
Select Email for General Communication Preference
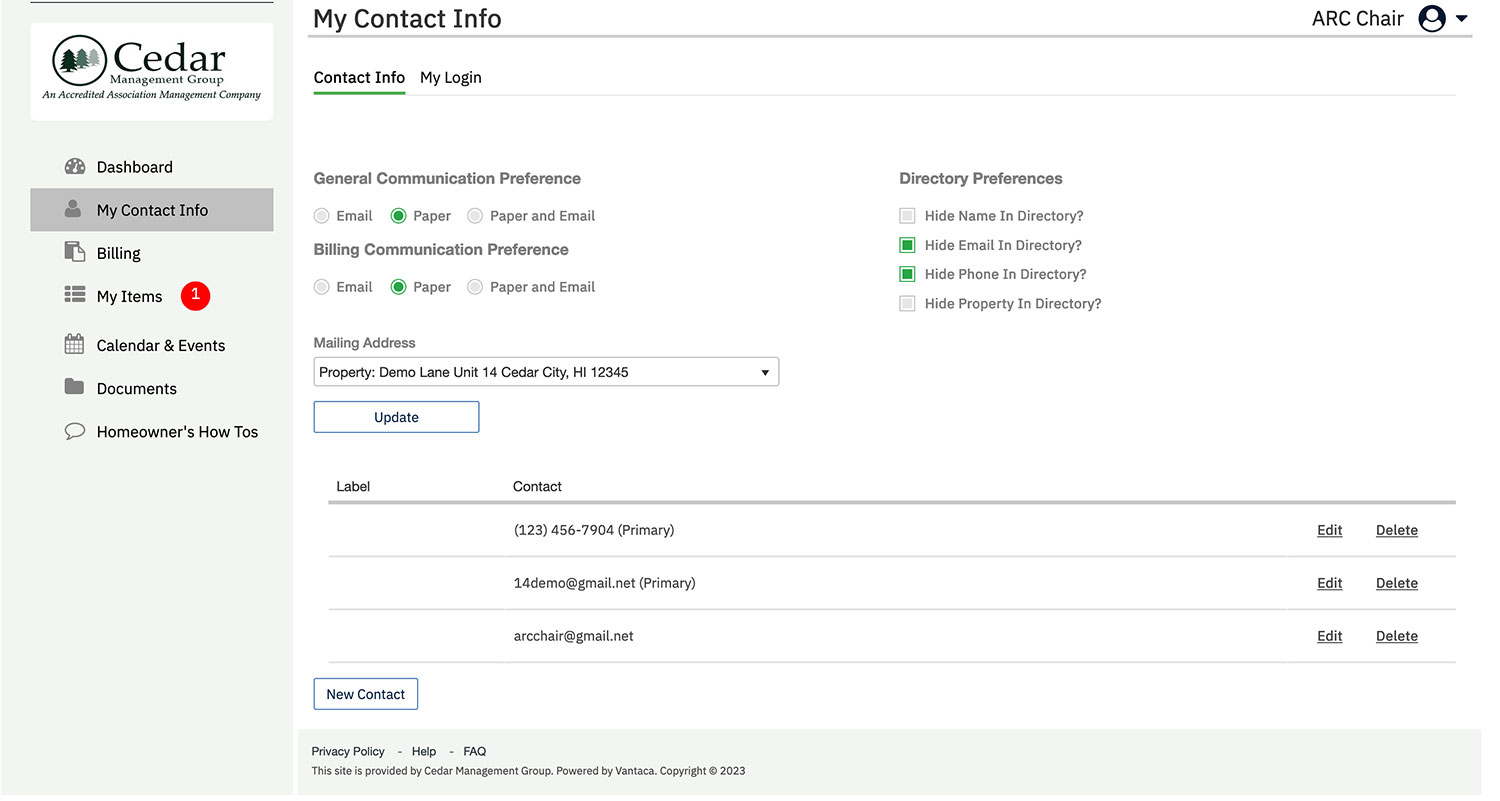point(322,216)
